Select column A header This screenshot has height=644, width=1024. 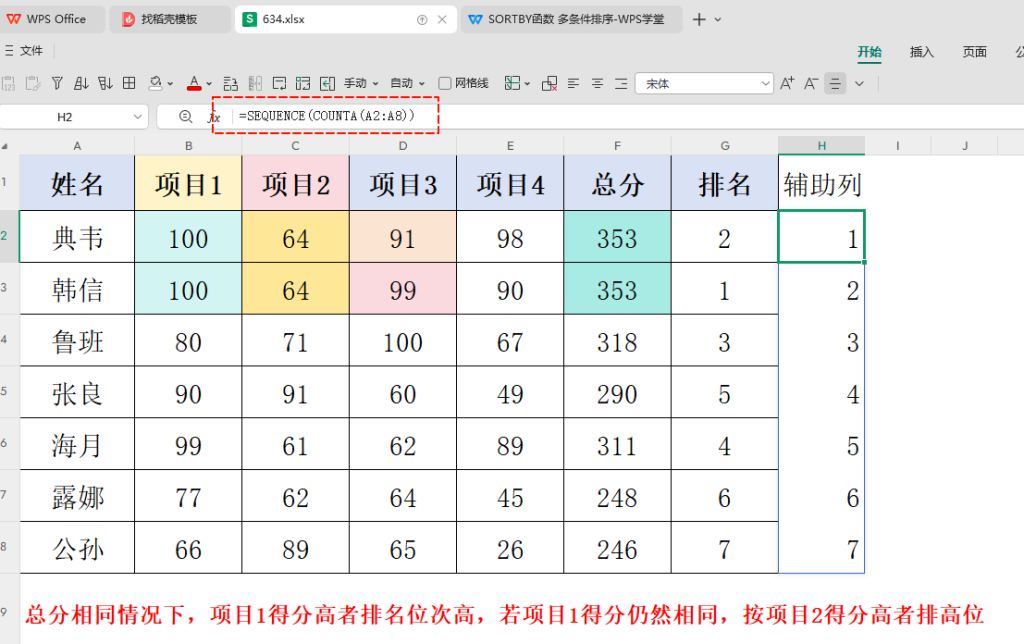(77, 146)
